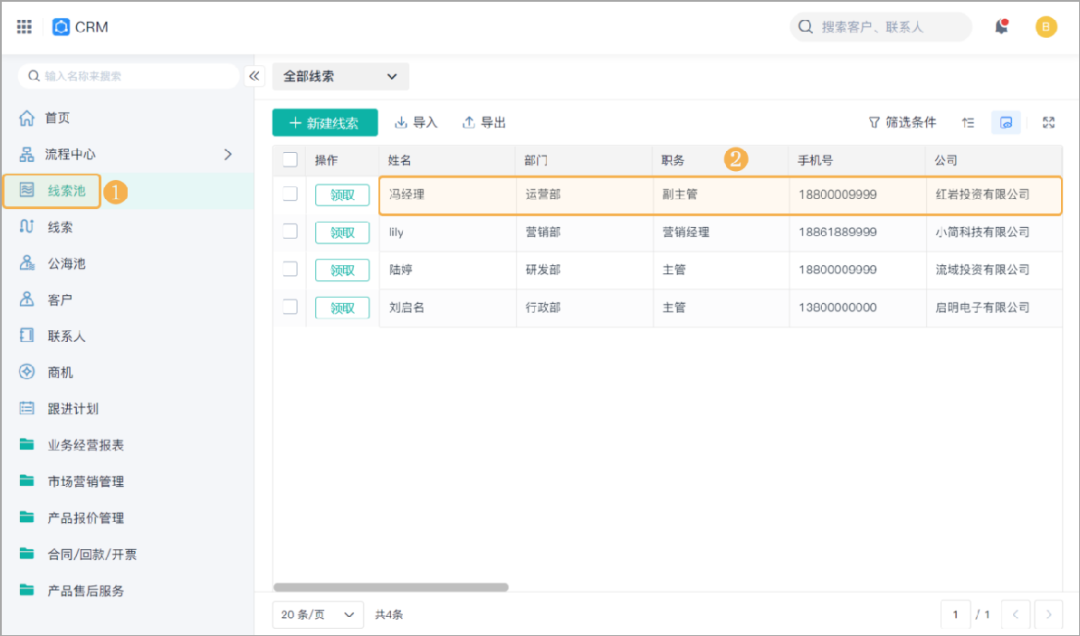Open the column sorting settings icon

[968, 122]
